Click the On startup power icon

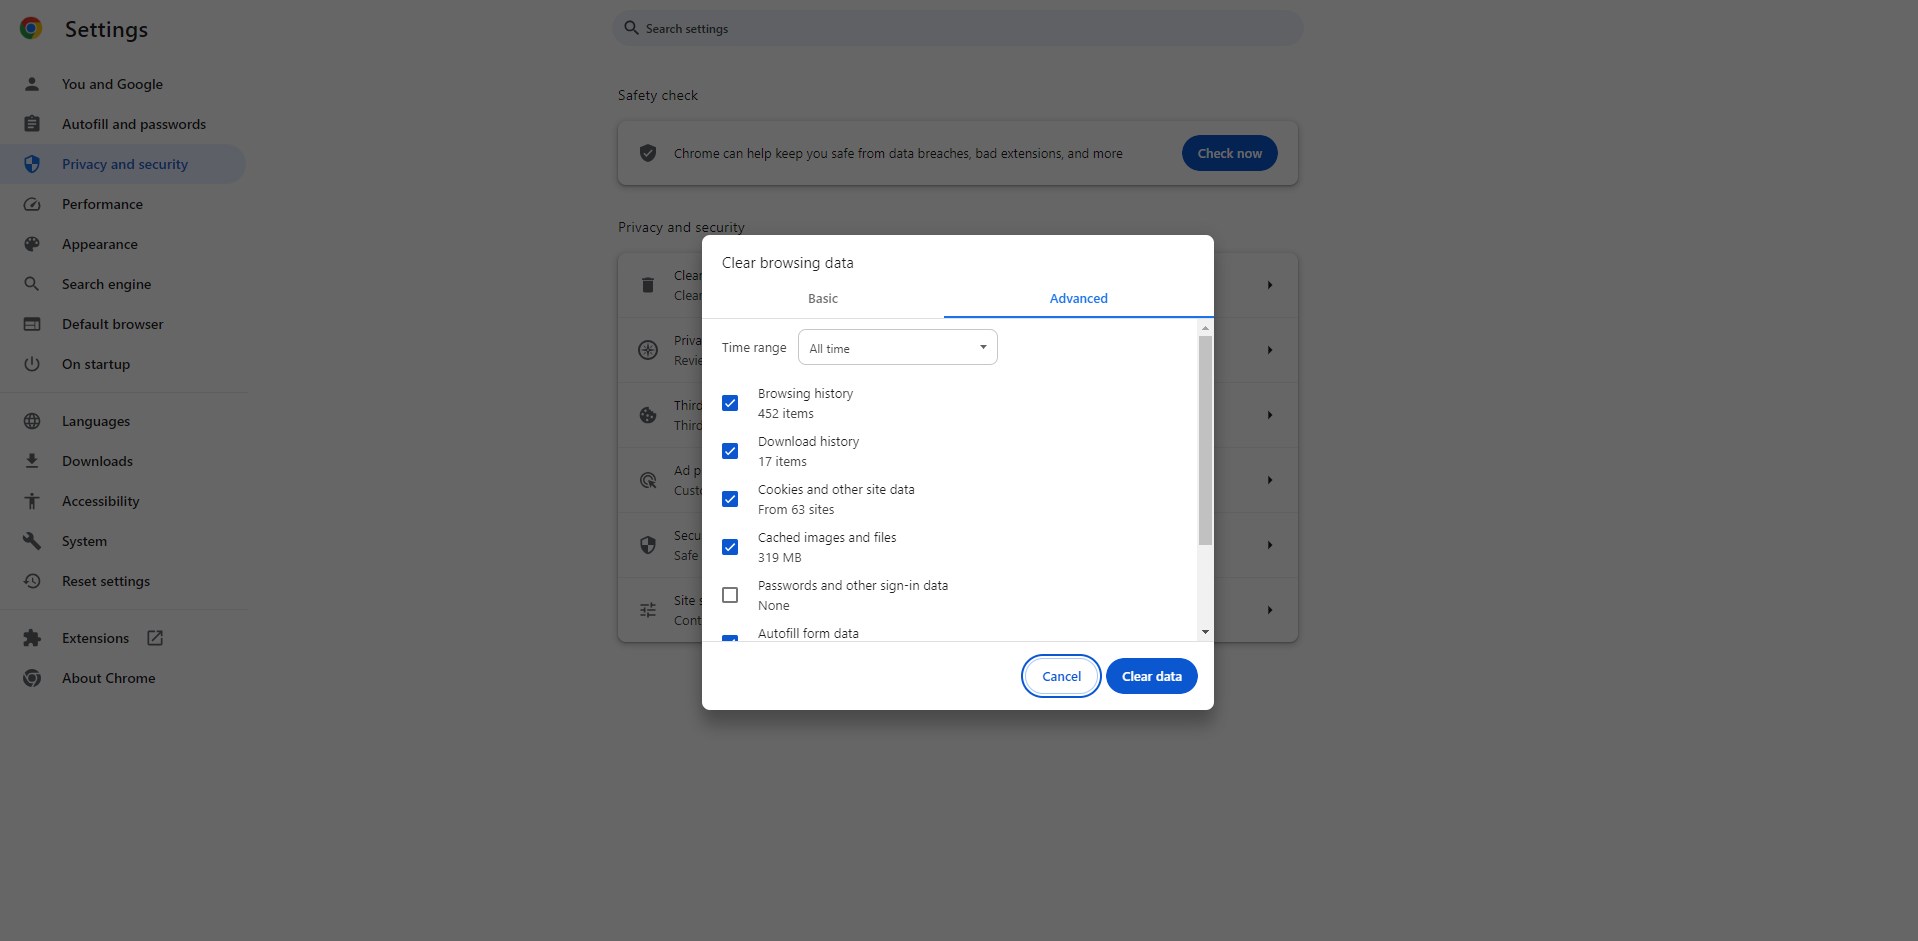pos(32,363)
